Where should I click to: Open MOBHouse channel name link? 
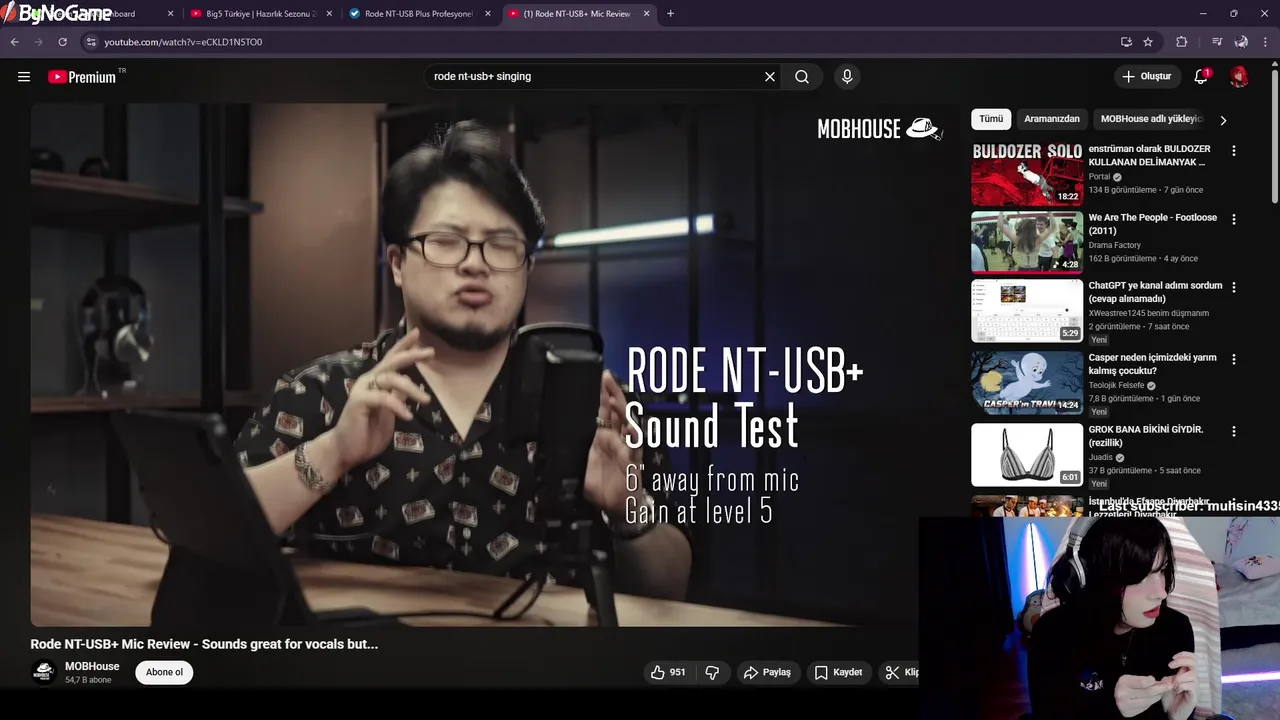[92, 666]
